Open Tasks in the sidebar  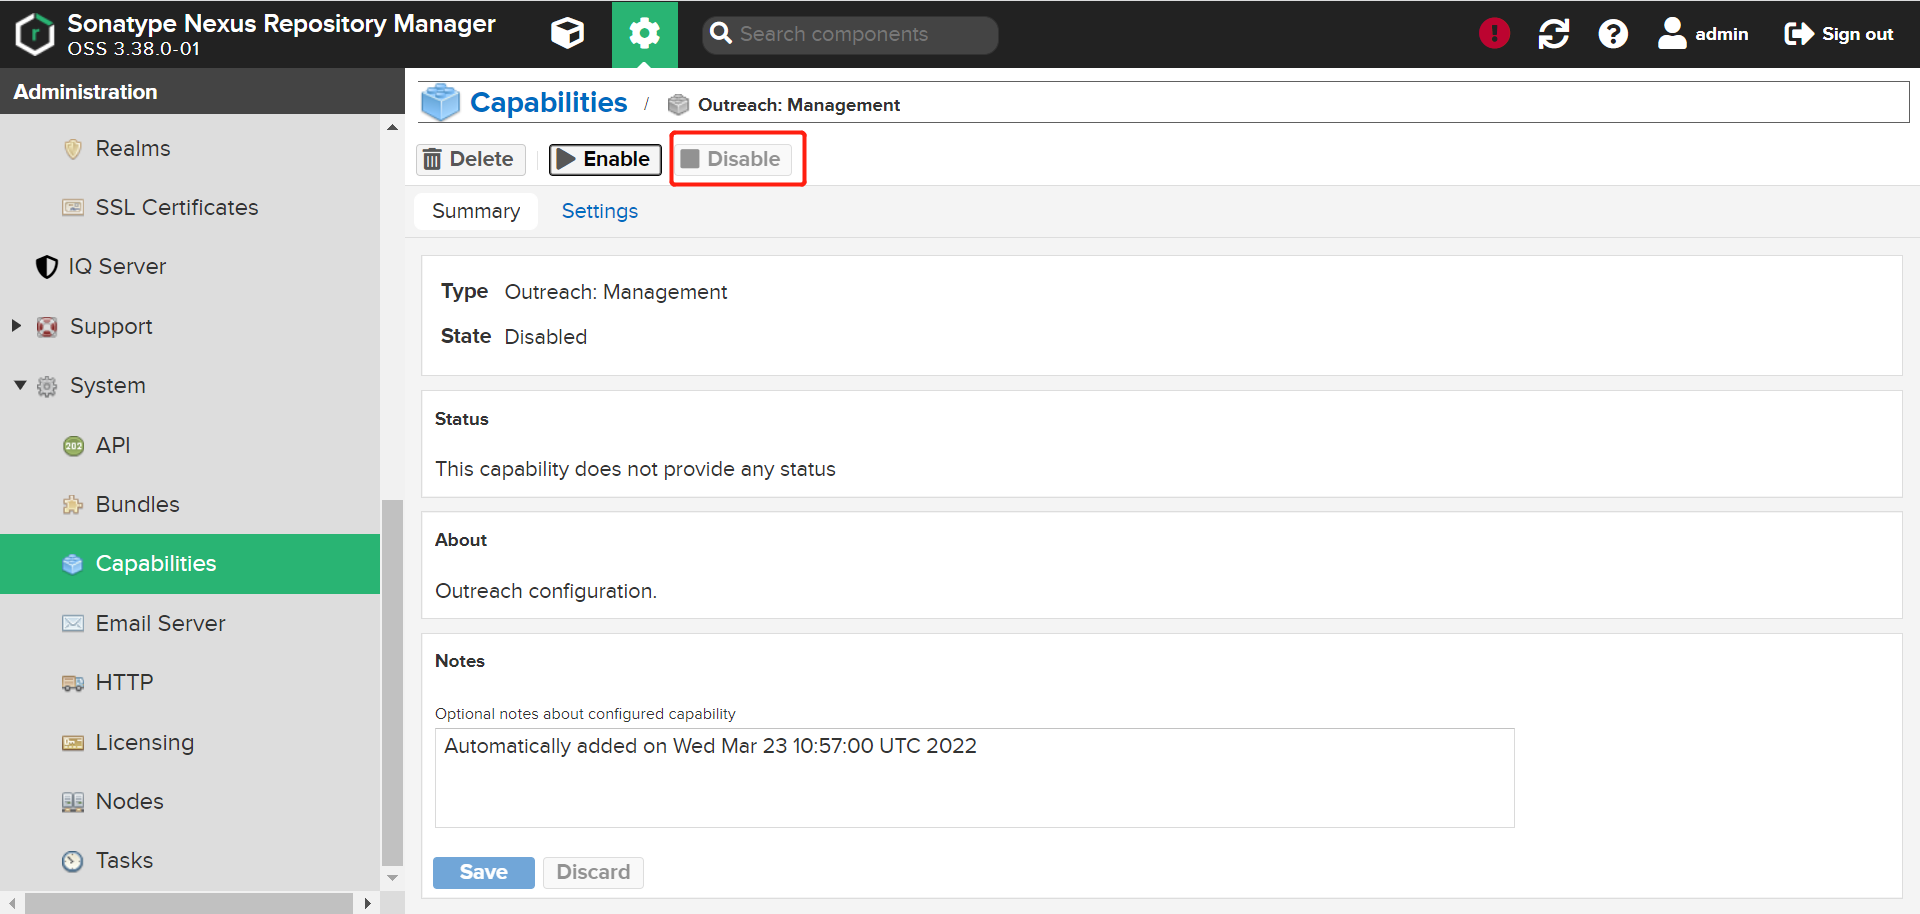click(125, 861)
